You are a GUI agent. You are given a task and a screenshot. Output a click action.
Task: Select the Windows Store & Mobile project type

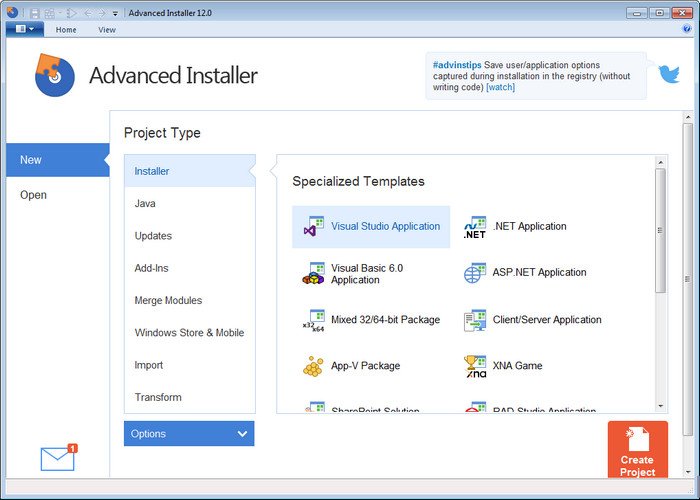190,333
